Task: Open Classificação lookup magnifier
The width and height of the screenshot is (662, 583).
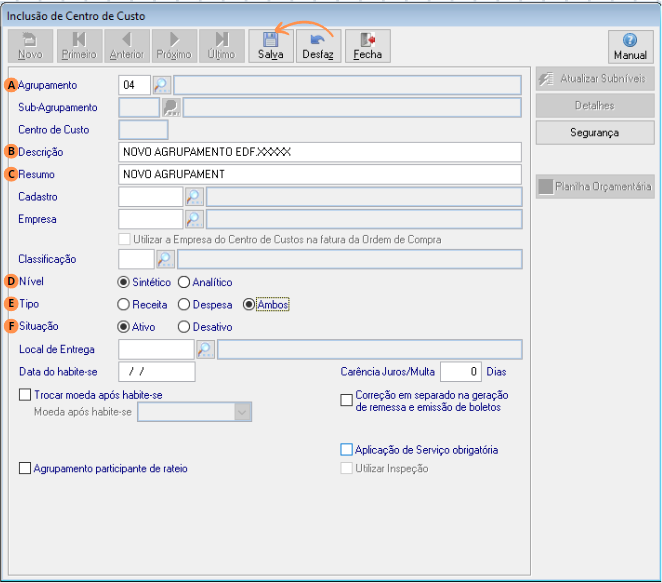Action: (x=166, y=259)
